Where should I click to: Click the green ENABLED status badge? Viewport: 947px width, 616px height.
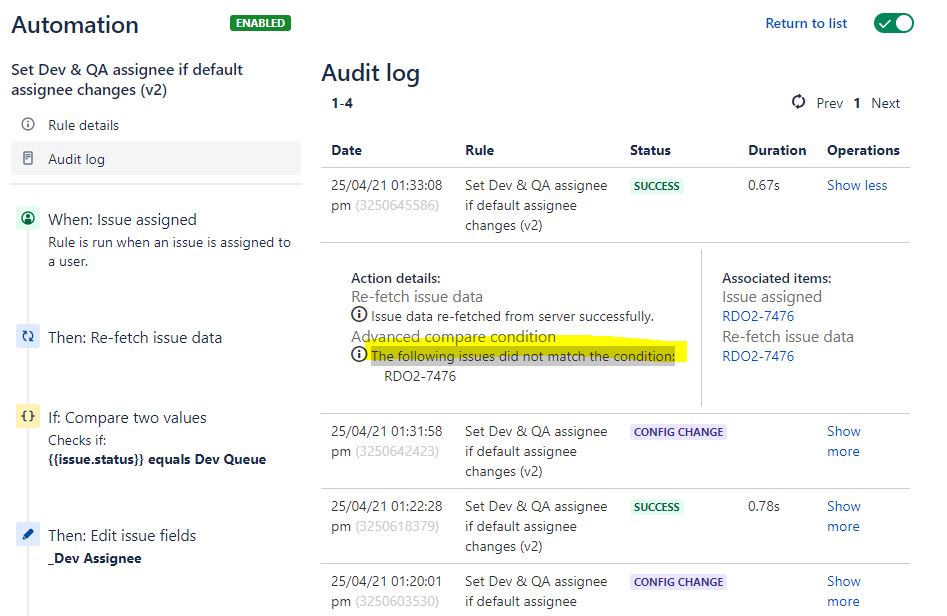point(260,23)
